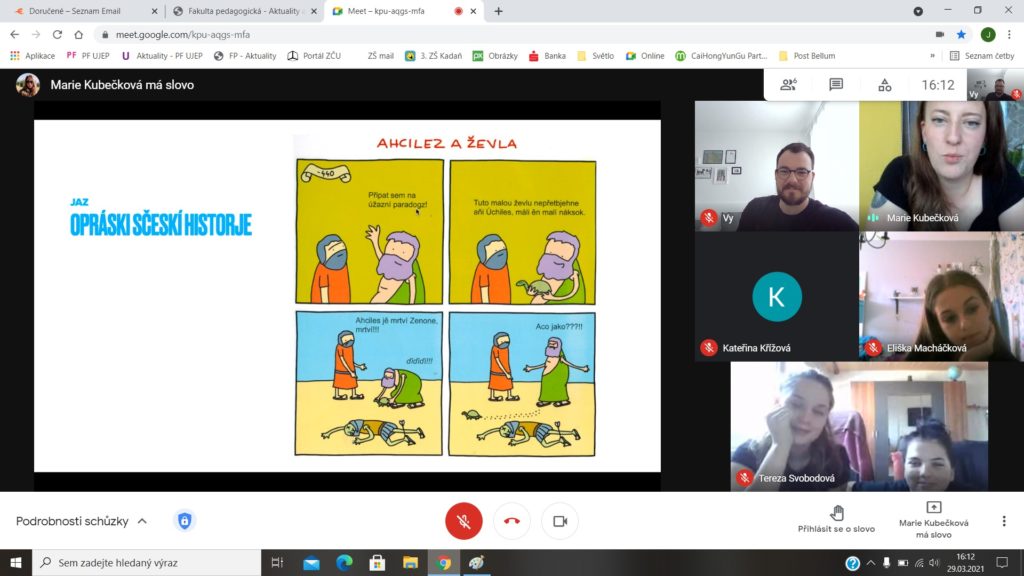Open Chrome tab search dropdown

tap(918, 11)
